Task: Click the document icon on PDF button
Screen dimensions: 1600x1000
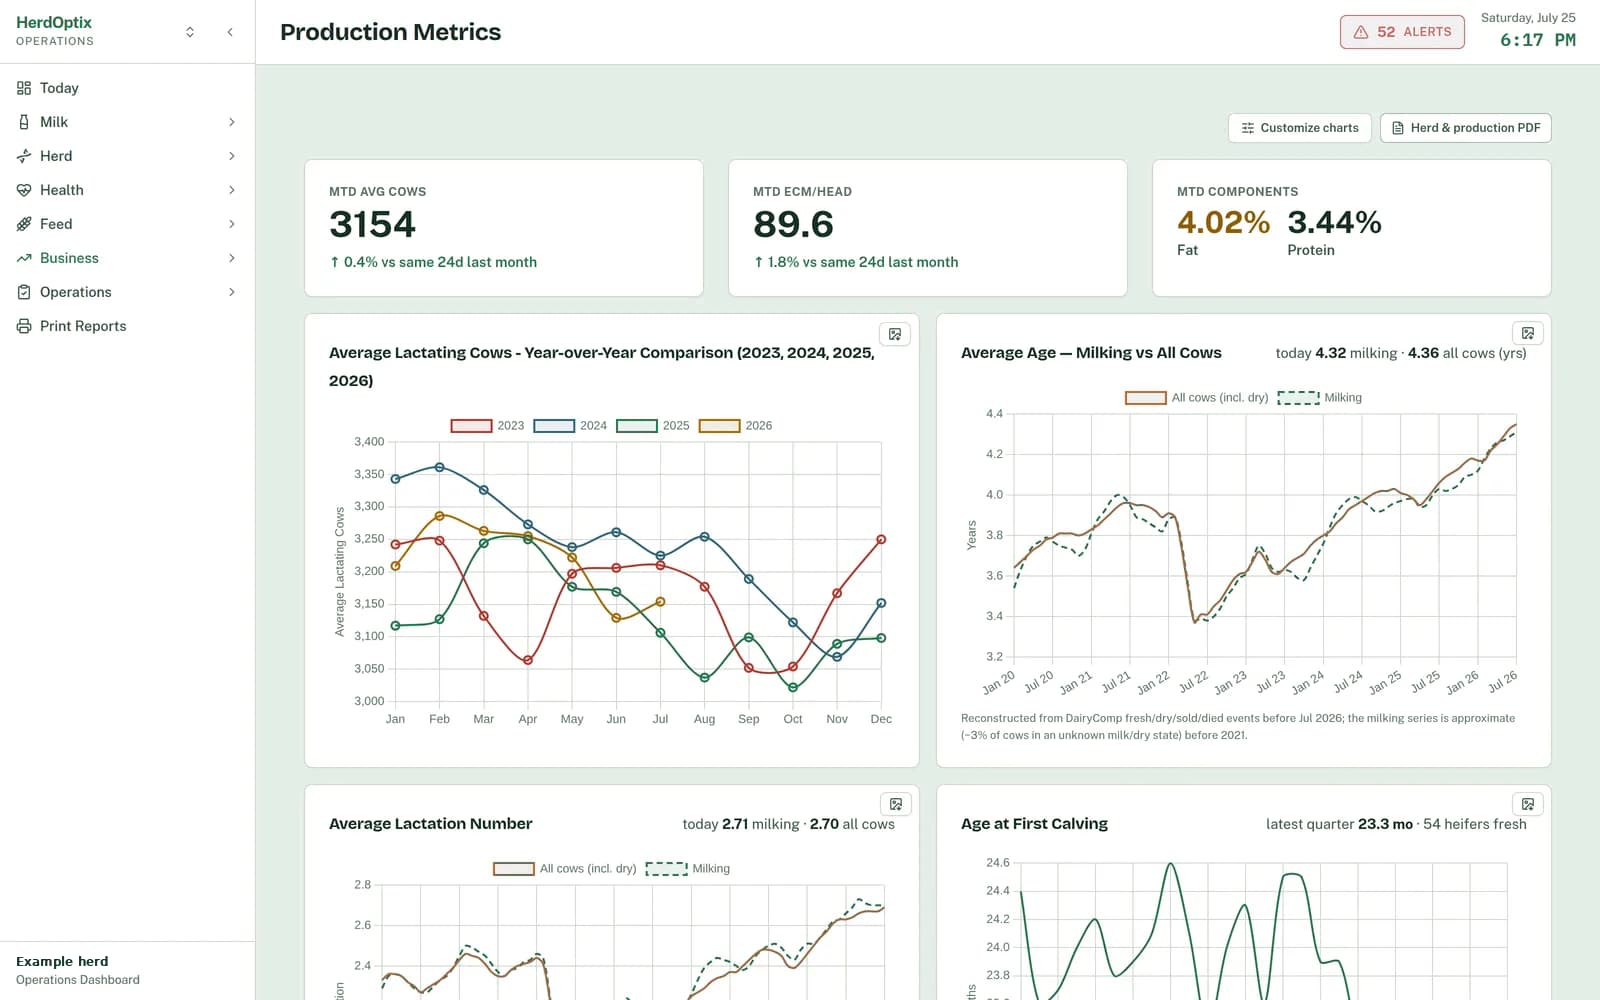Action: (x=1398, y=128)
